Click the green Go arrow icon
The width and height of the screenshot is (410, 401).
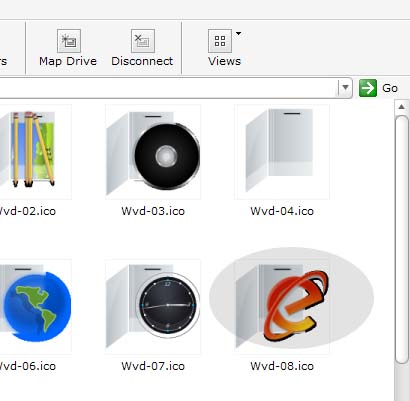coord(368,88)
